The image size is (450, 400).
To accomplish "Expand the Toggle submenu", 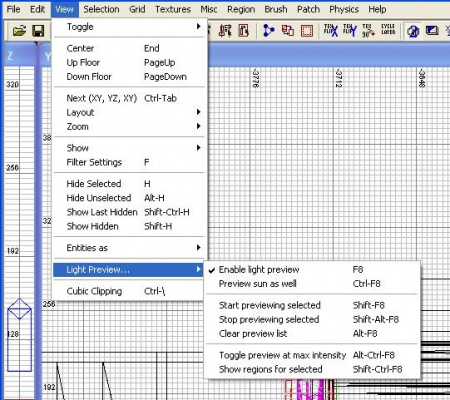I will pos(129,27).
